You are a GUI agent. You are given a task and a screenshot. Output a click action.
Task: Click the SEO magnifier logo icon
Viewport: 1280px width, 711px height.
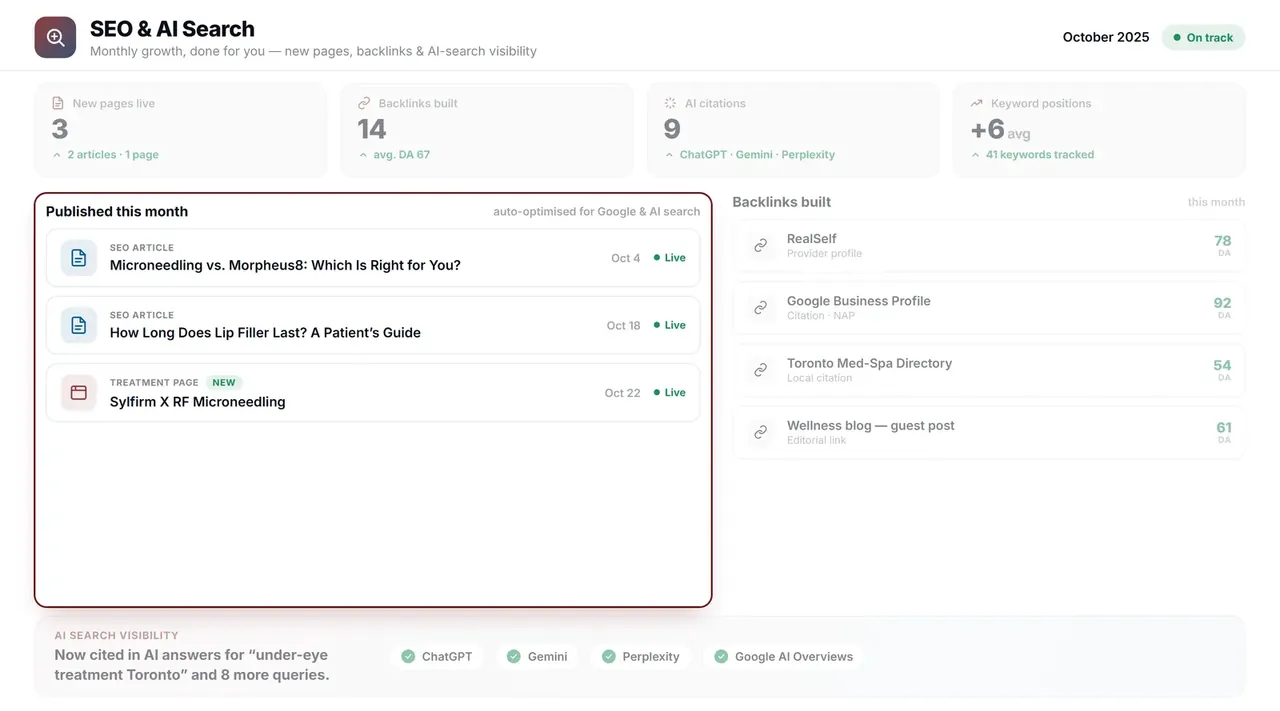click(55, 38)
